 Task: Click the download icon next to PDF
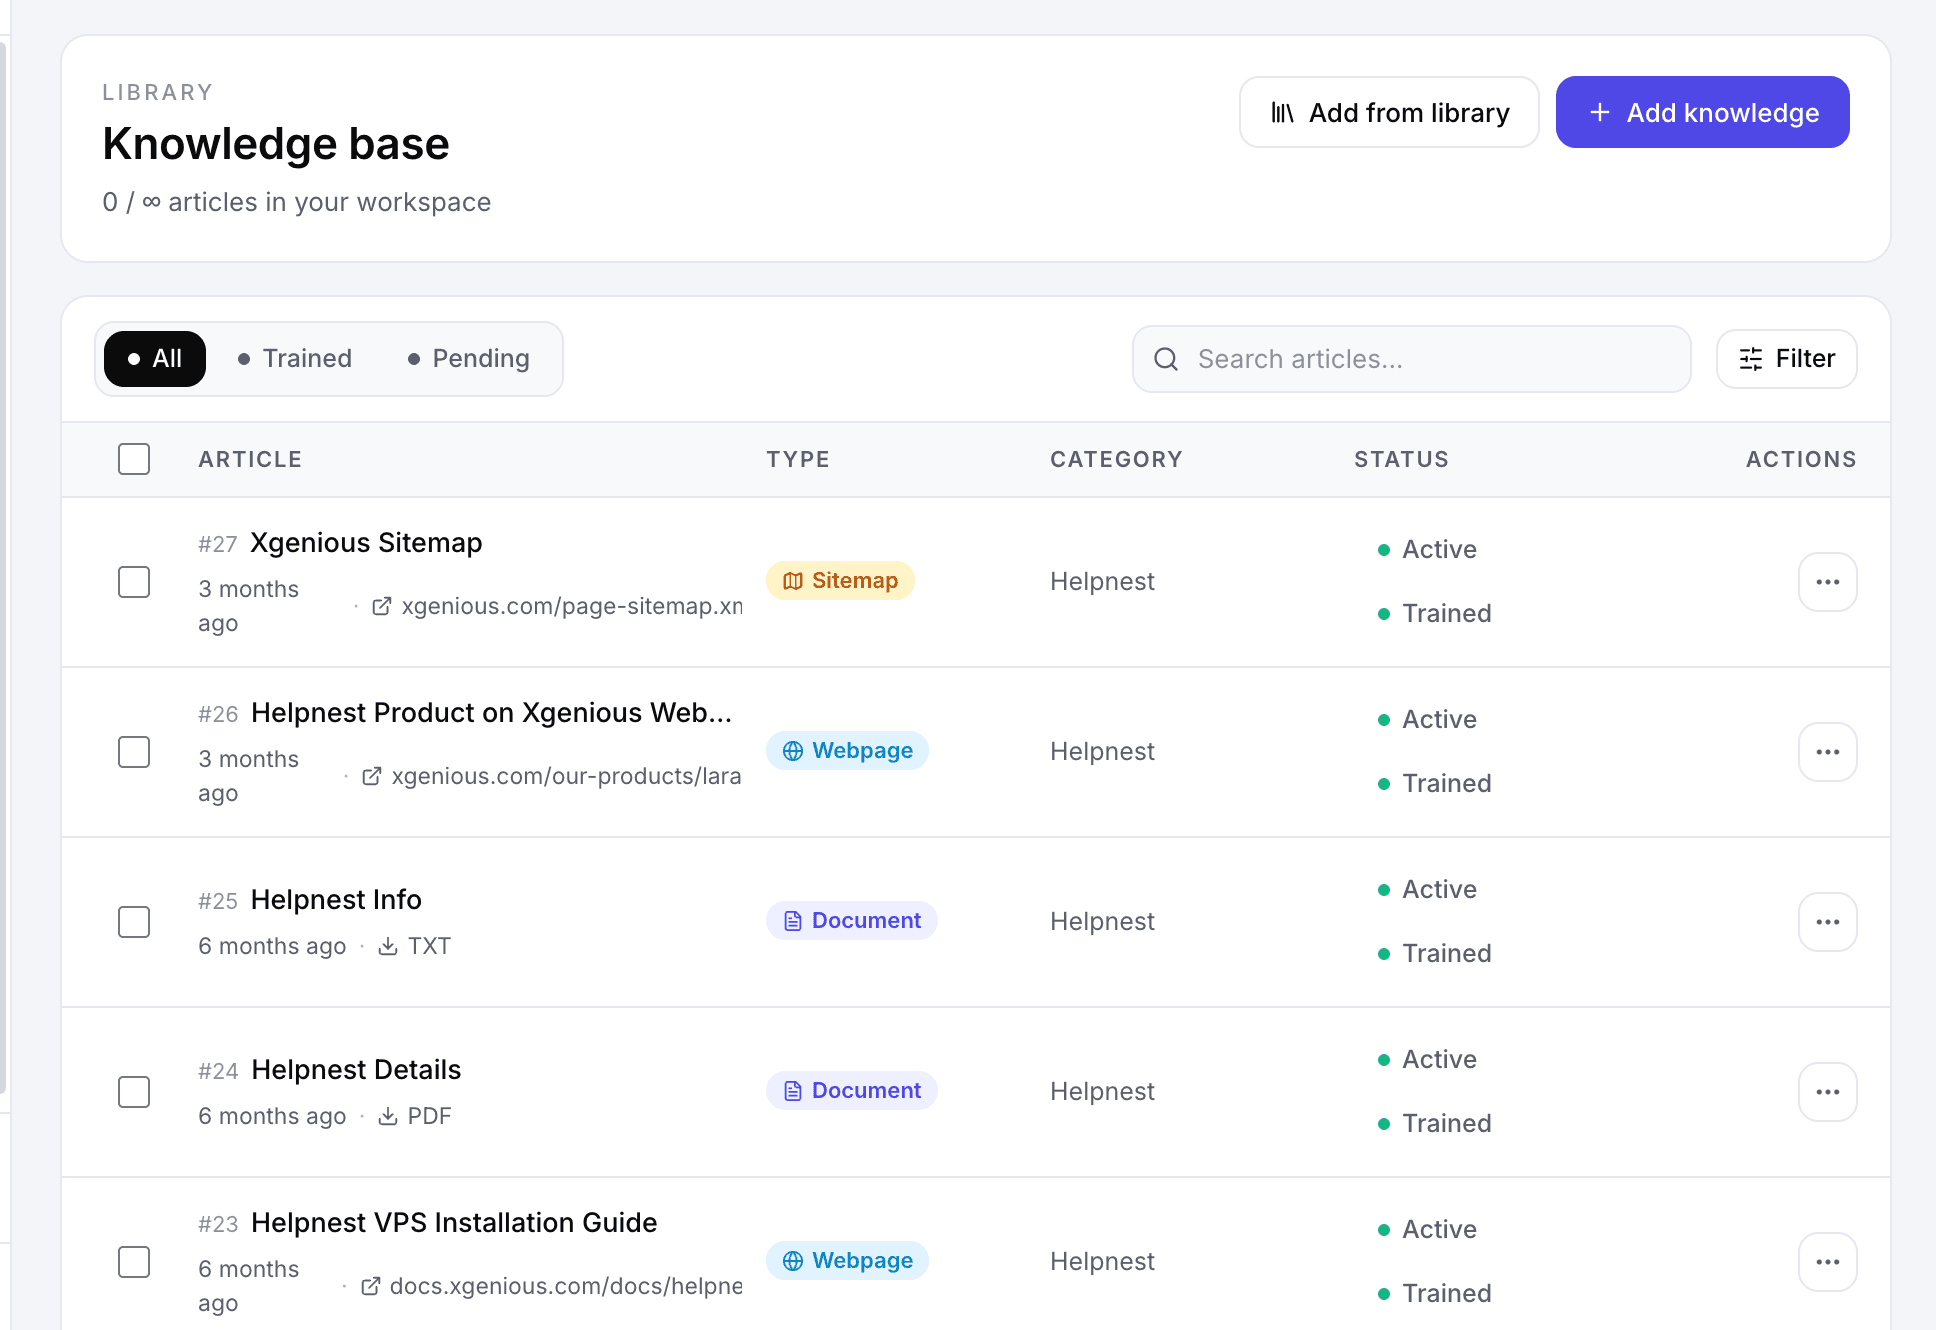388,1116
